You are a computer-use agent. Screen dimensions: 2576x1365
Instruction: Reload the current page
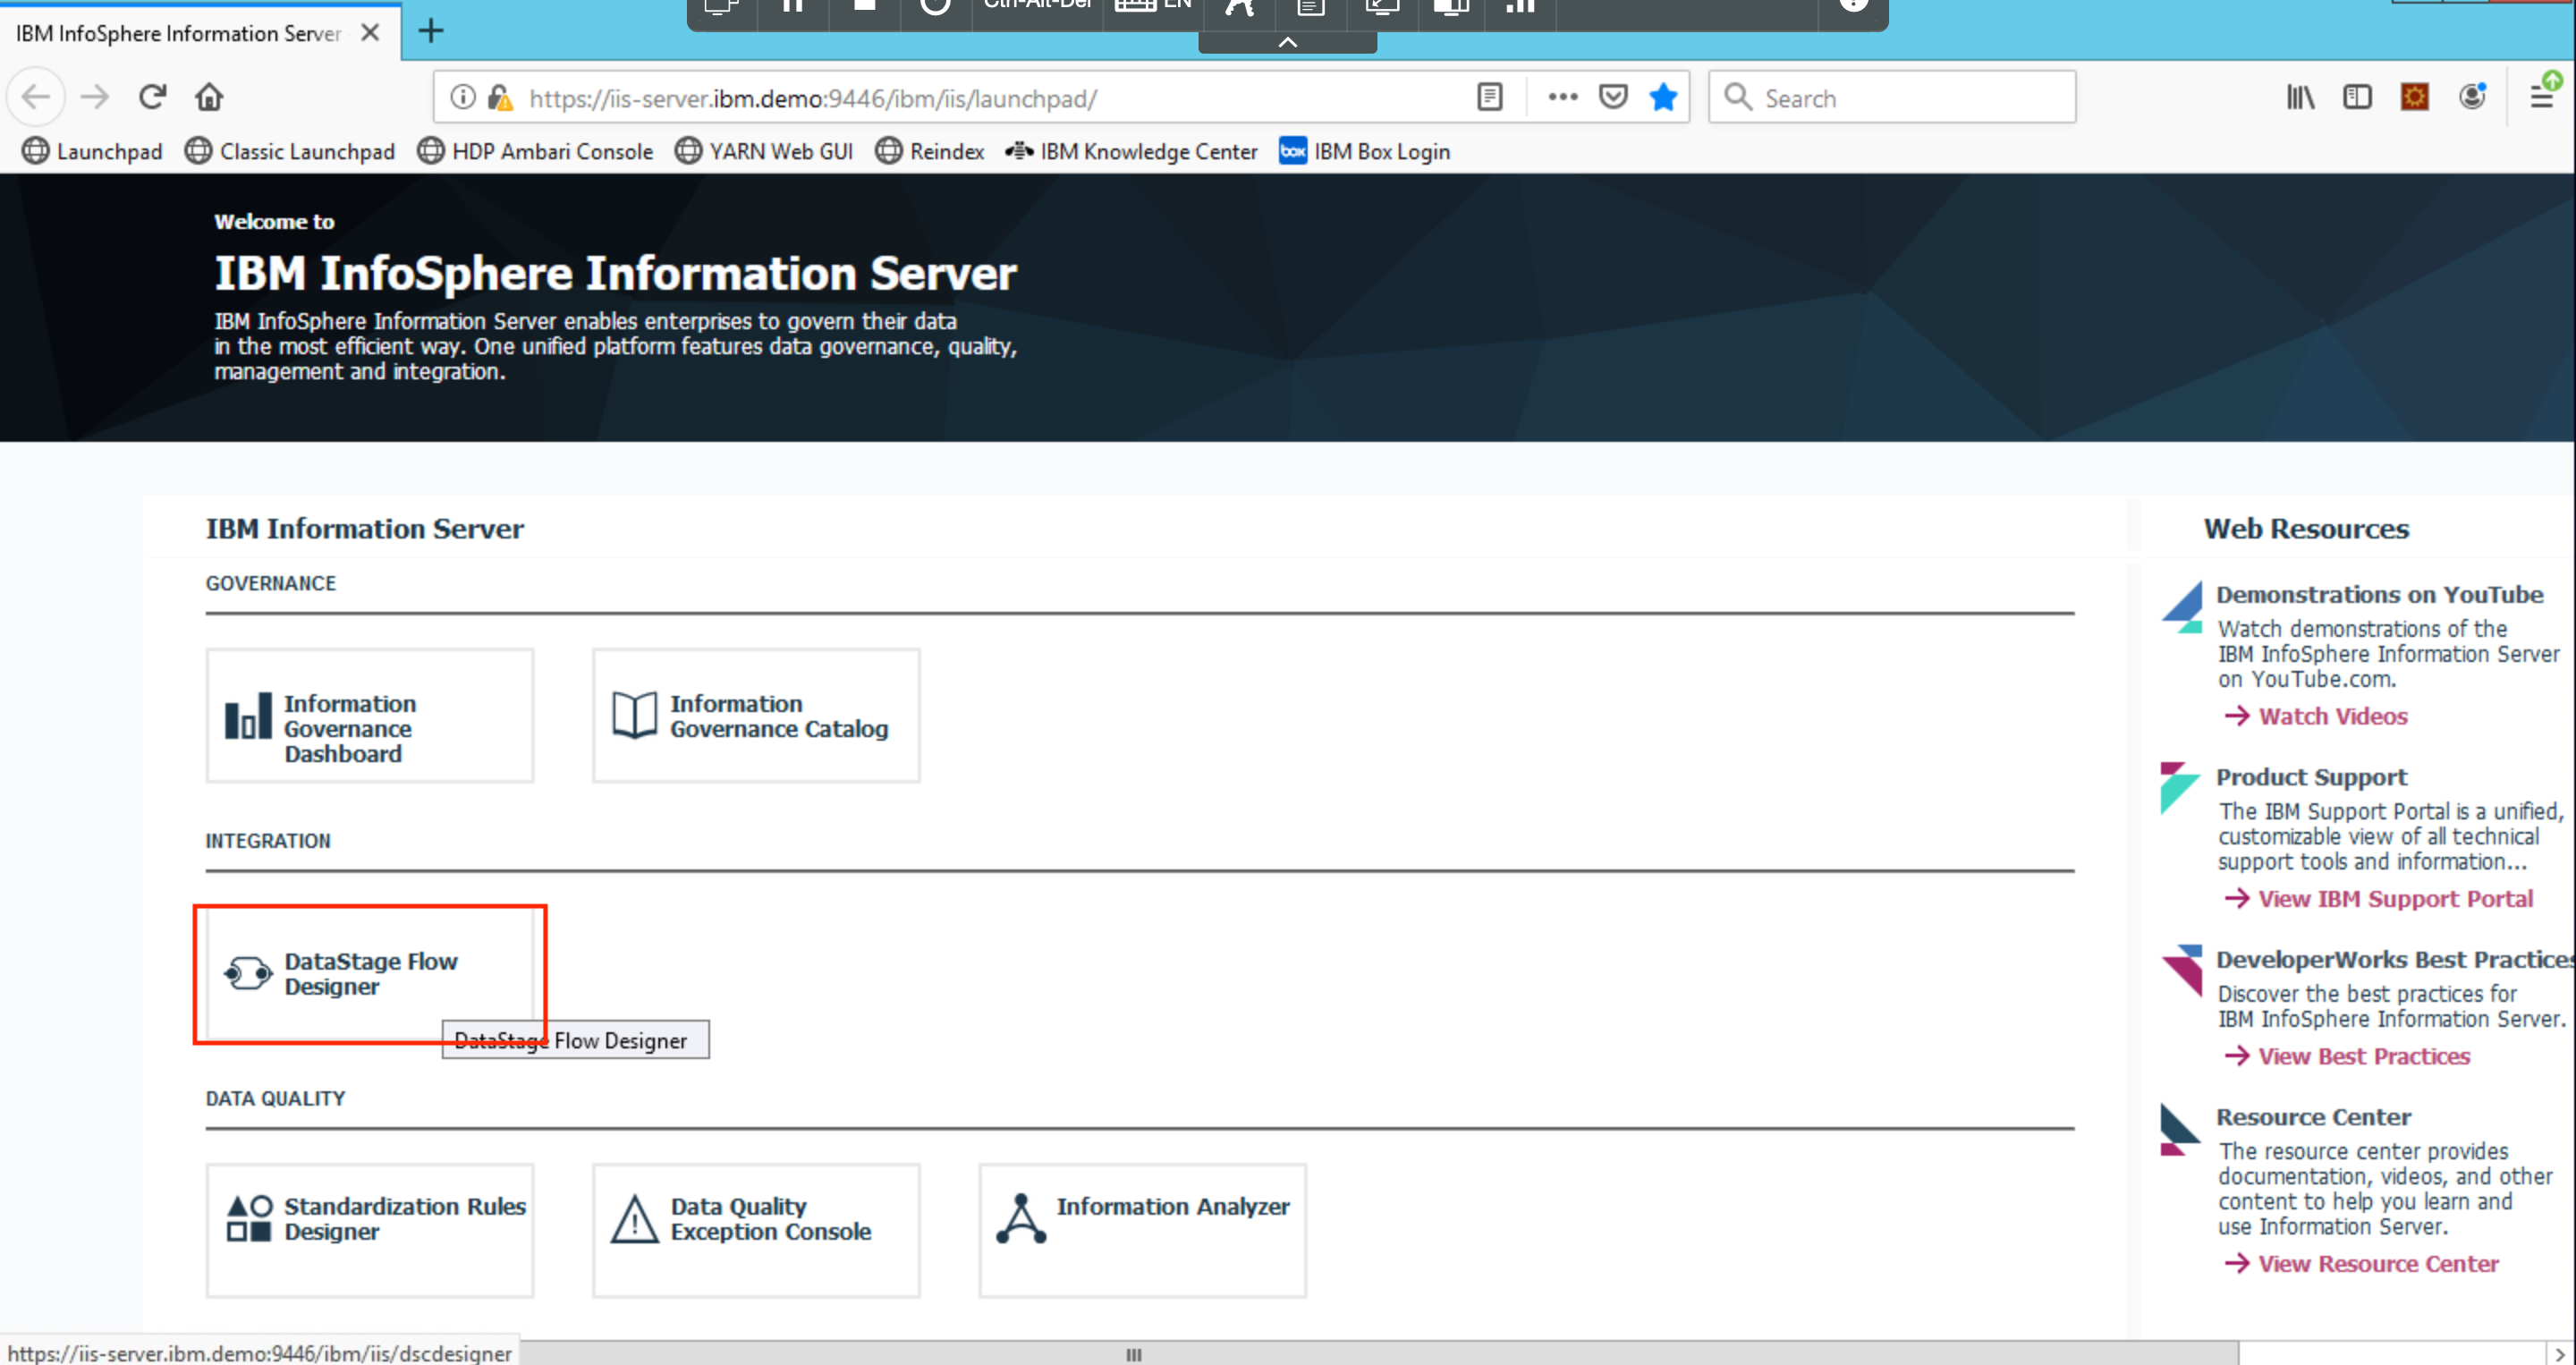click(152, 97)
